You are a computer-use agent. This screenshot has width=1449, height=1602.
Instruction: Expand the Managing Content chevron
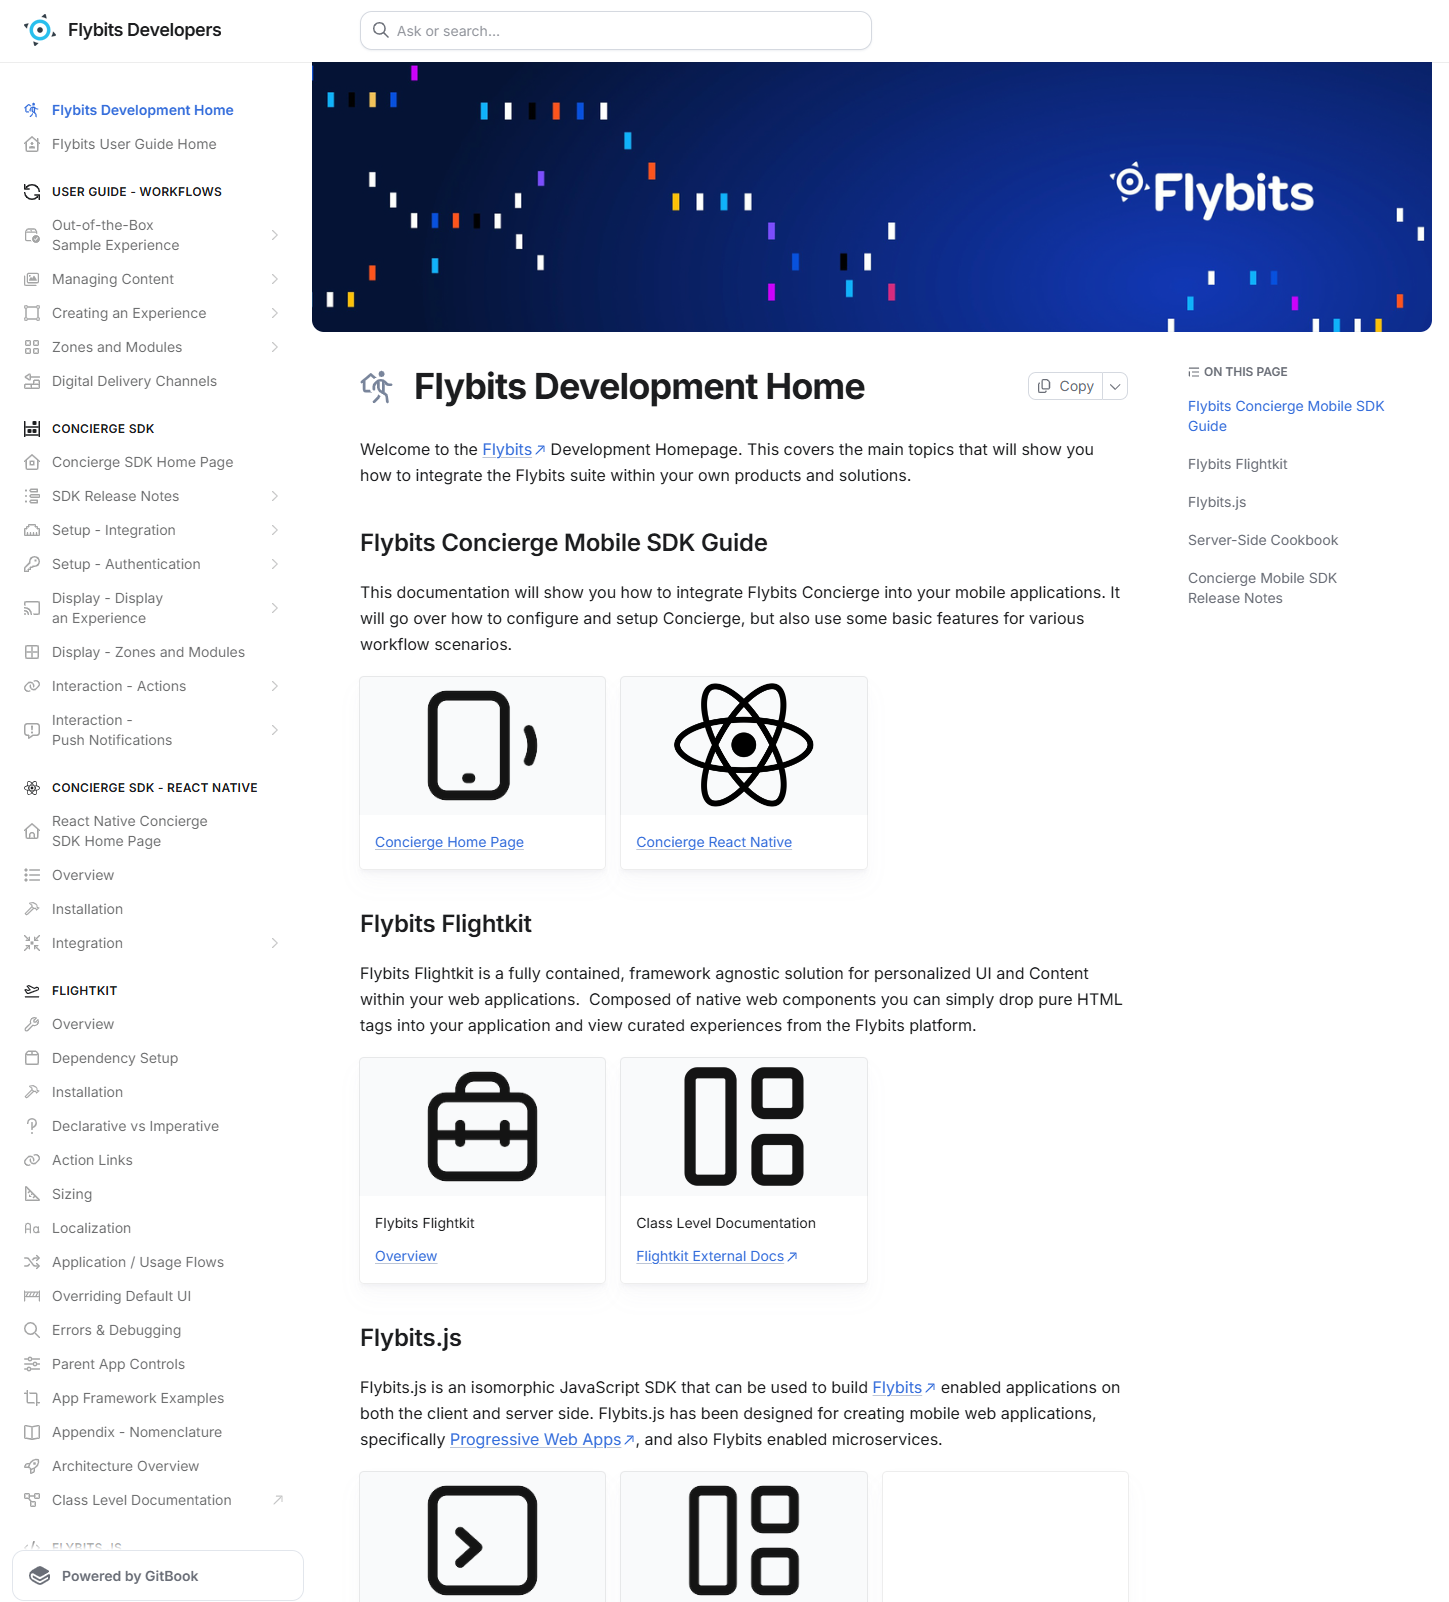pyautogui.click(x=274, y=279)
